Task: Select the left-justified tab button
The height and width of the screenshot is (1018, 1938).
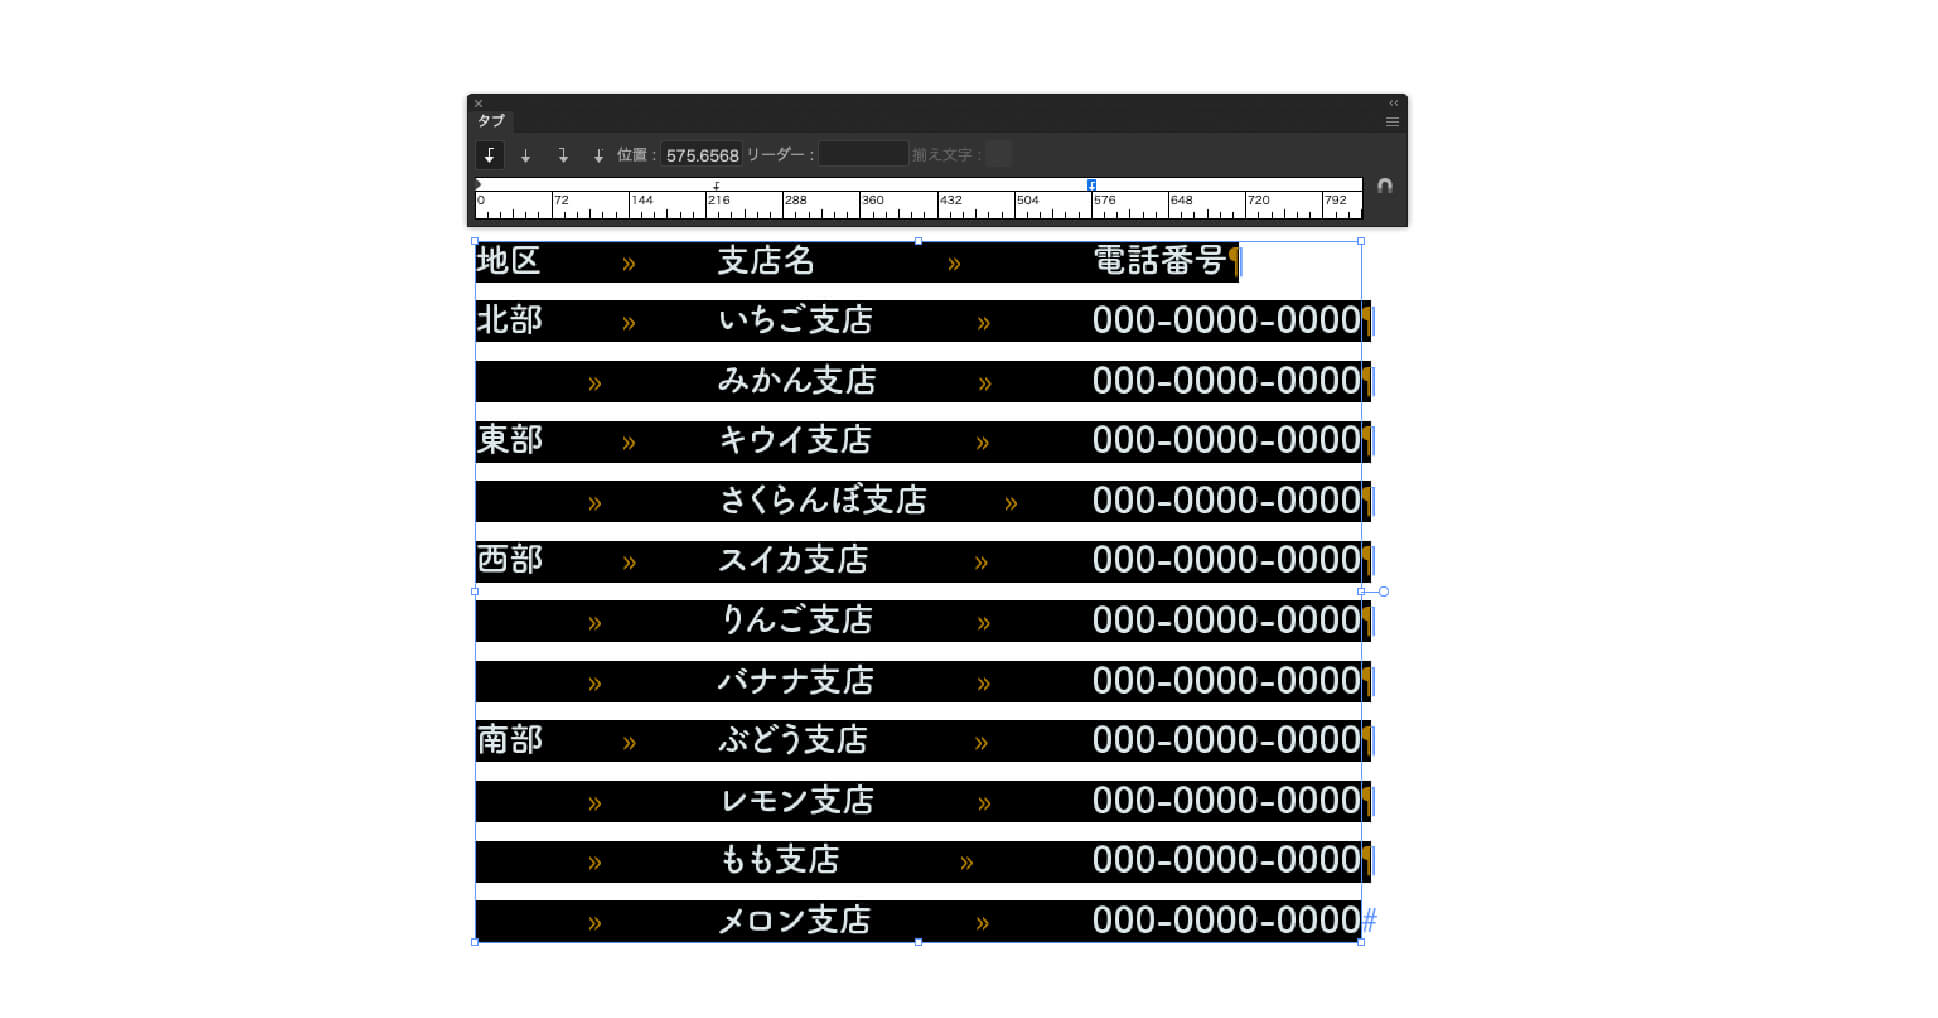Action: point(489,155)
